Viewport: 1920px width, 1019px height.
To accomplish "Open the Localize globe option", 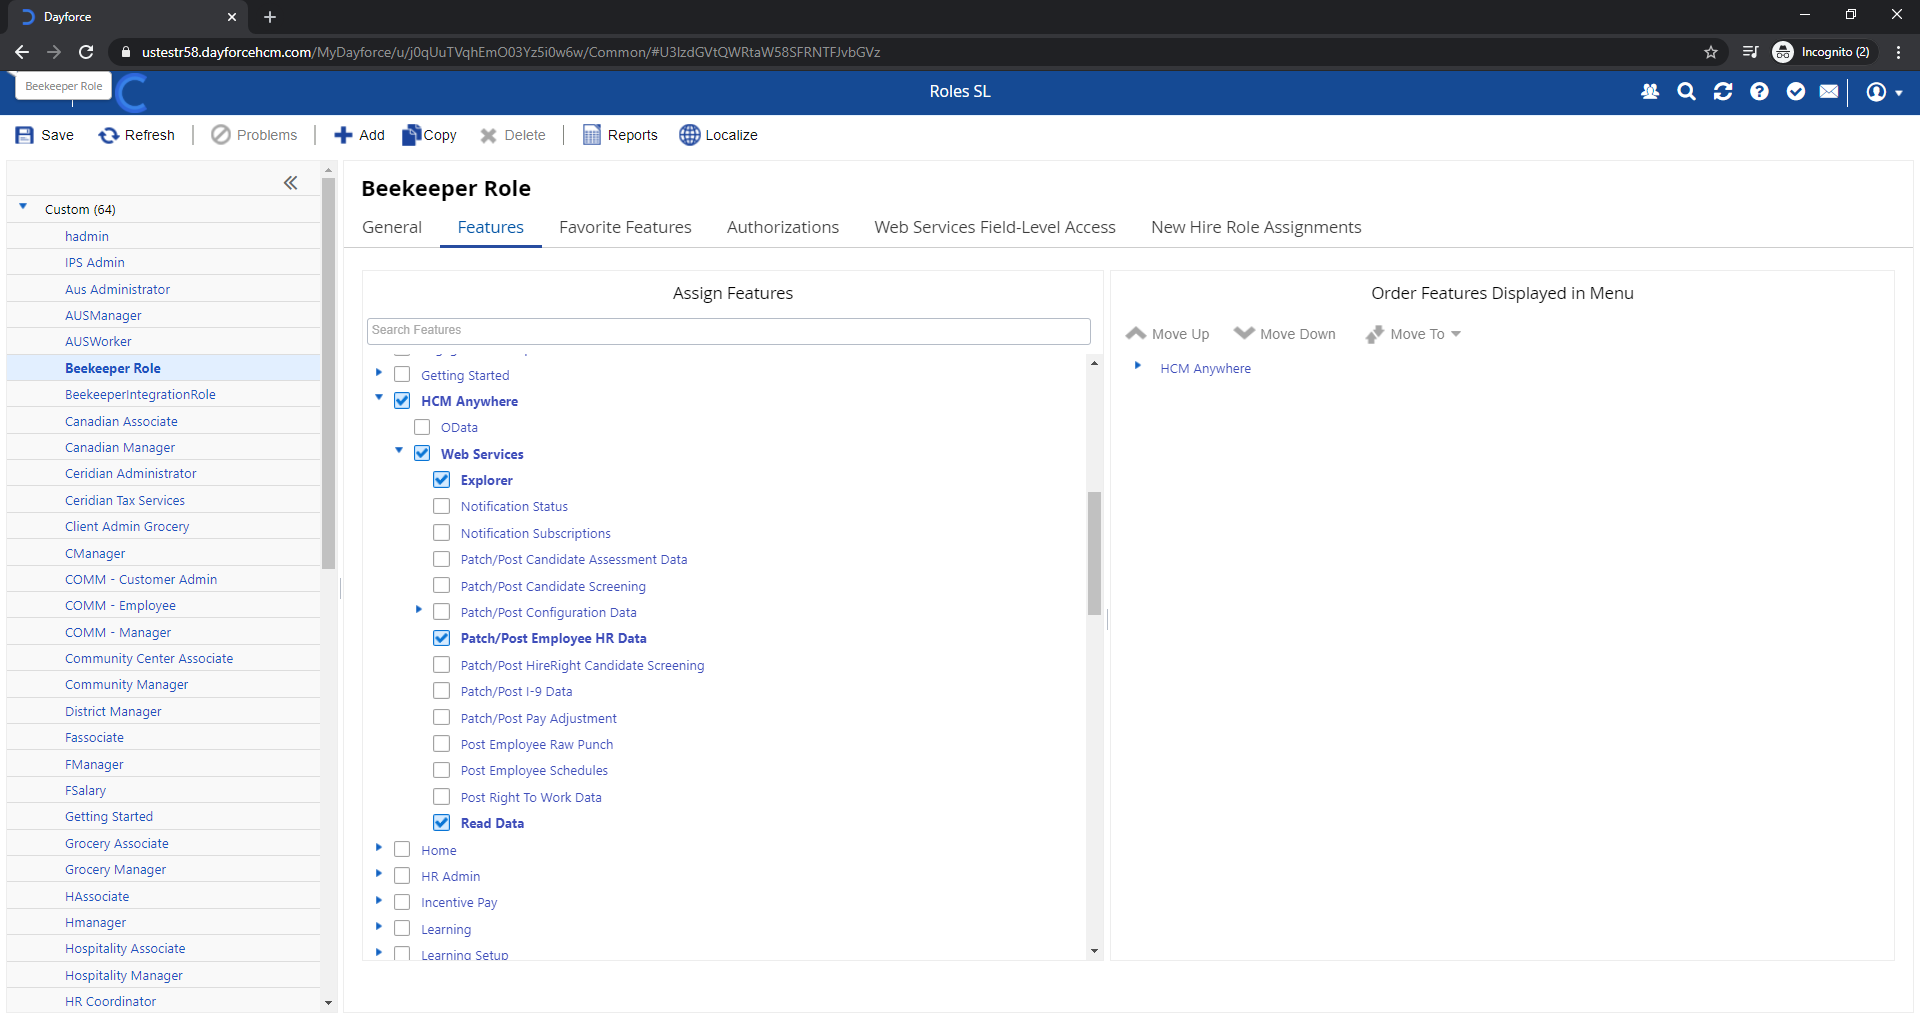I will coord(718,135).
